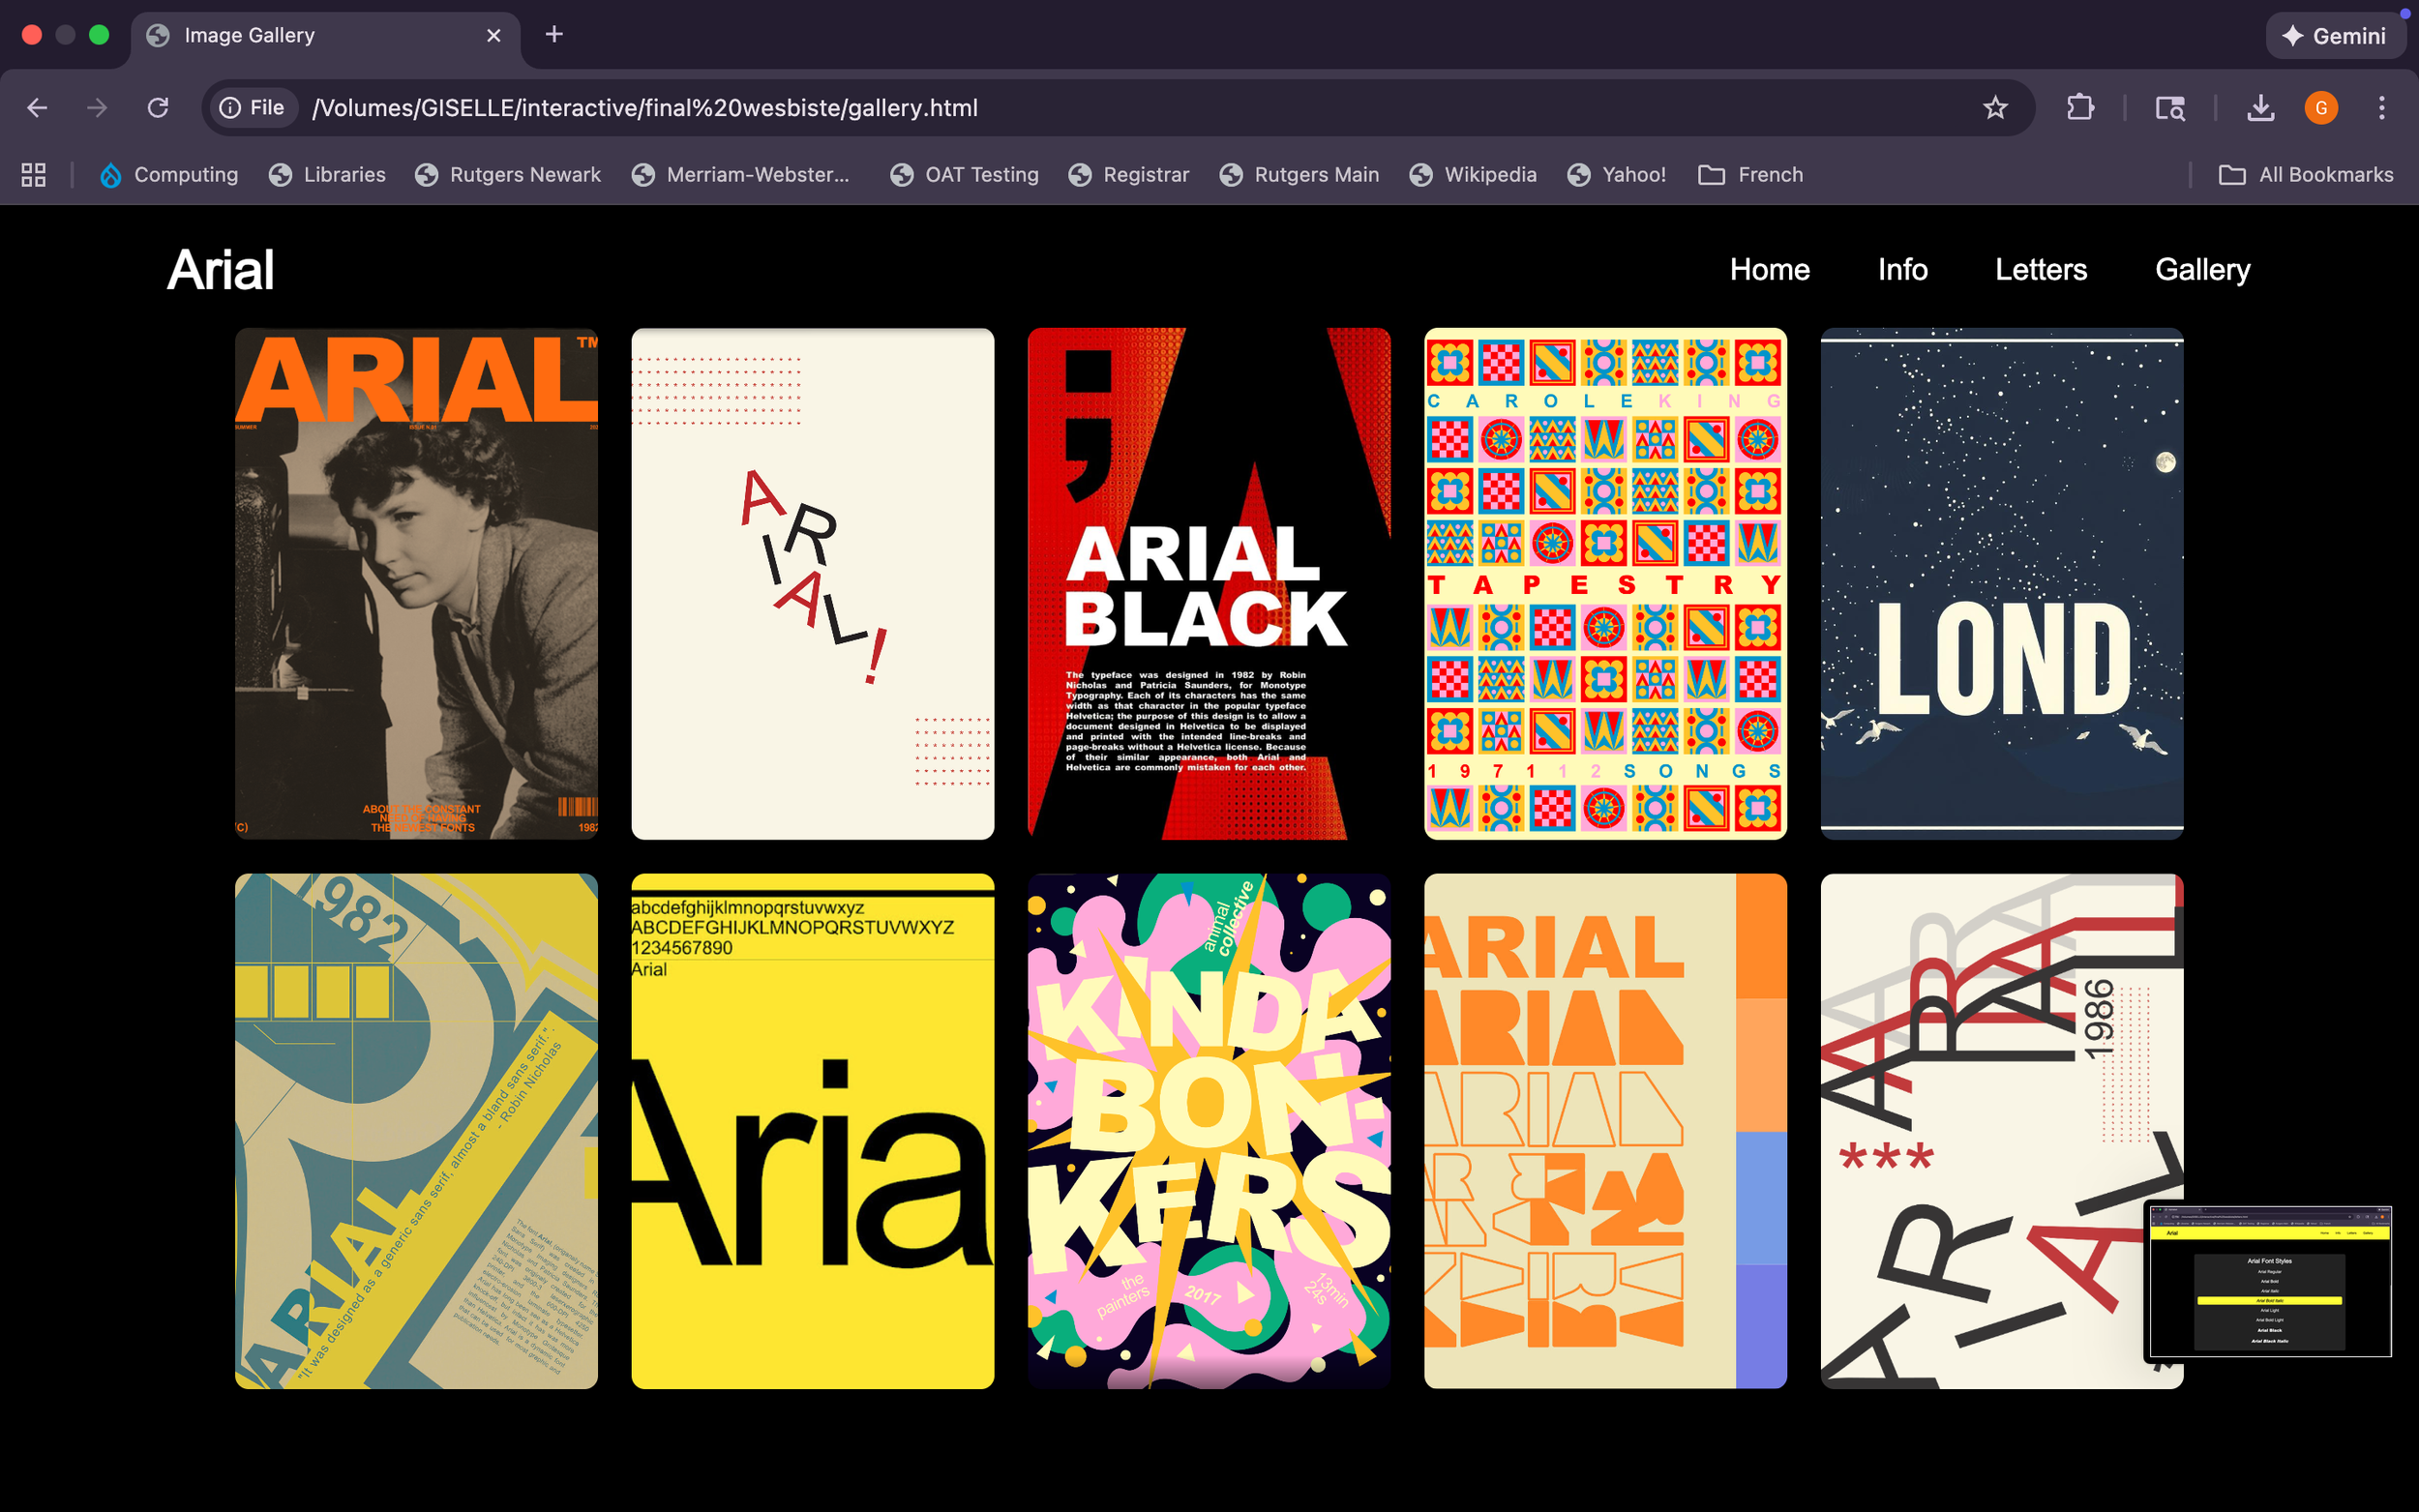View the site information icon in address bar
This screenshot has height=1512, width=2419.
click(231, 107)
